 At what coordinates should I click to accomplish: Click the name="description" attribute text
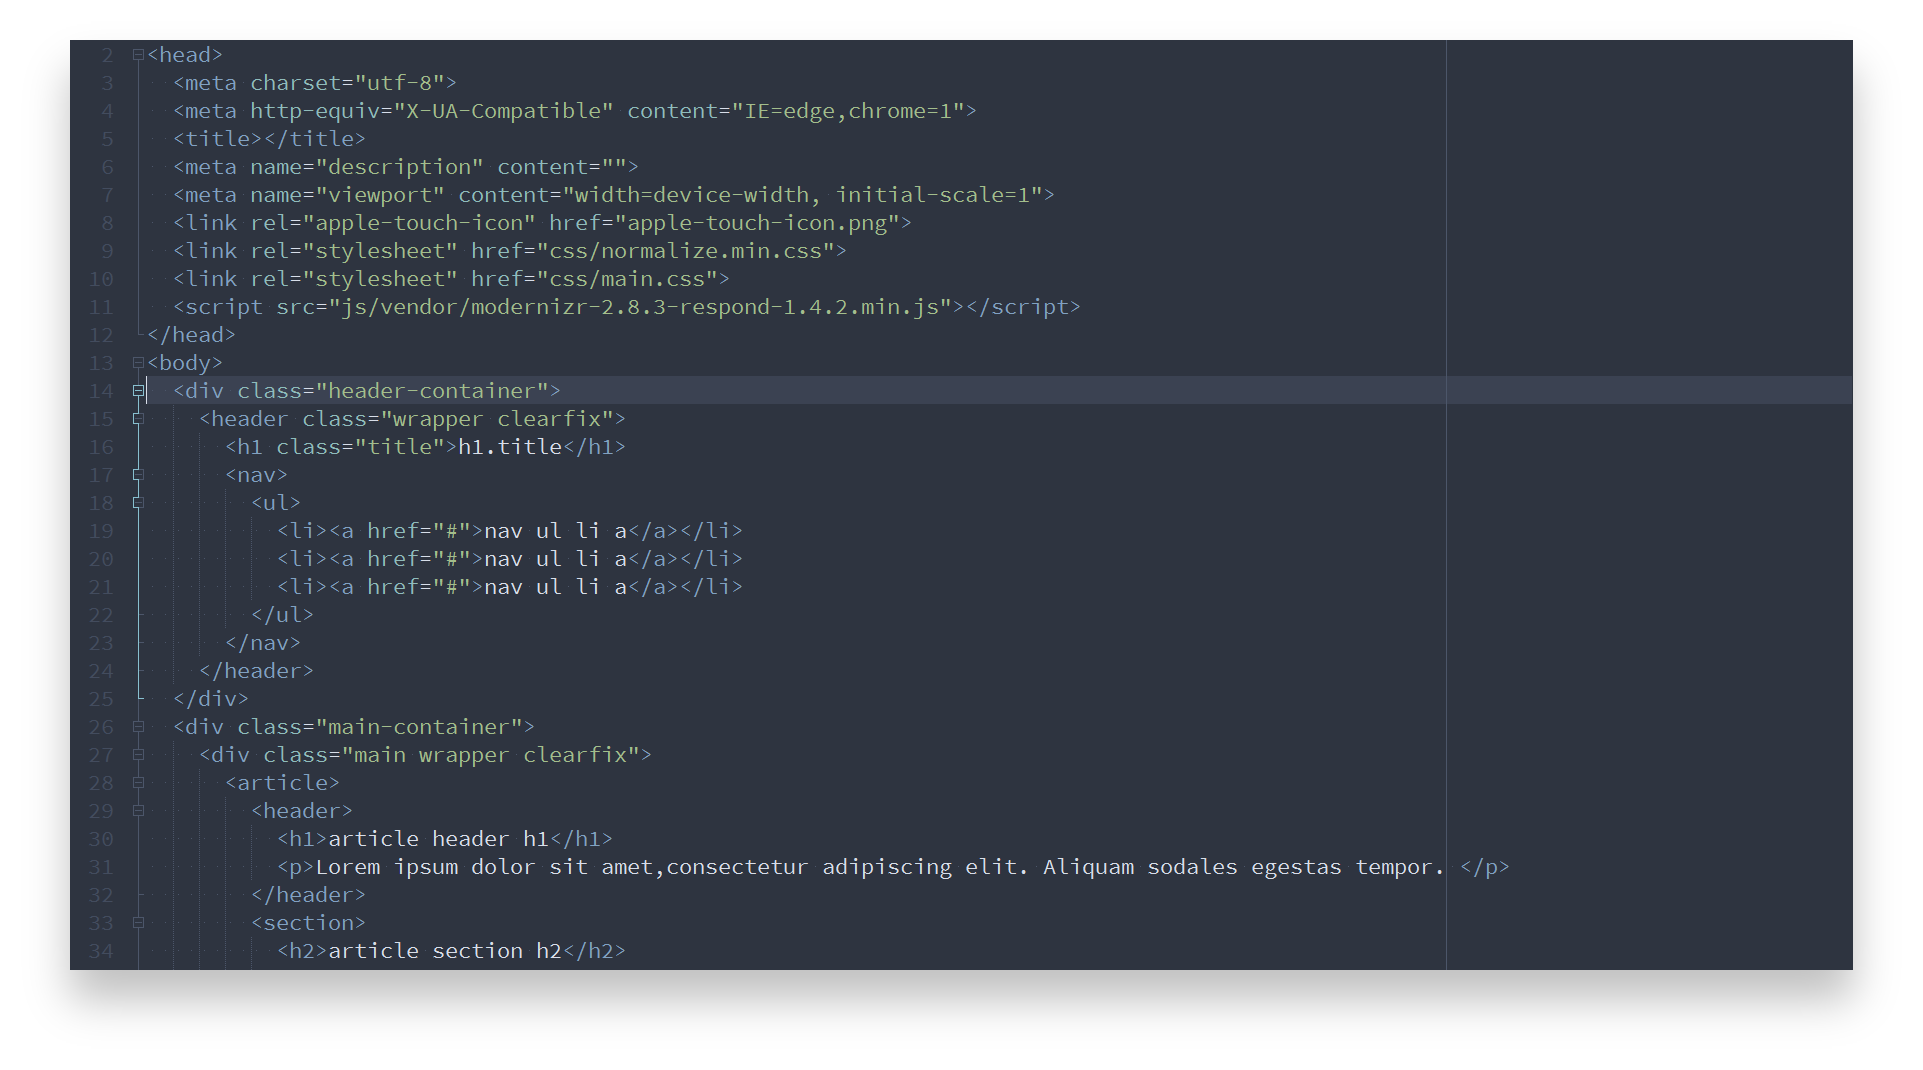(367, 167)
